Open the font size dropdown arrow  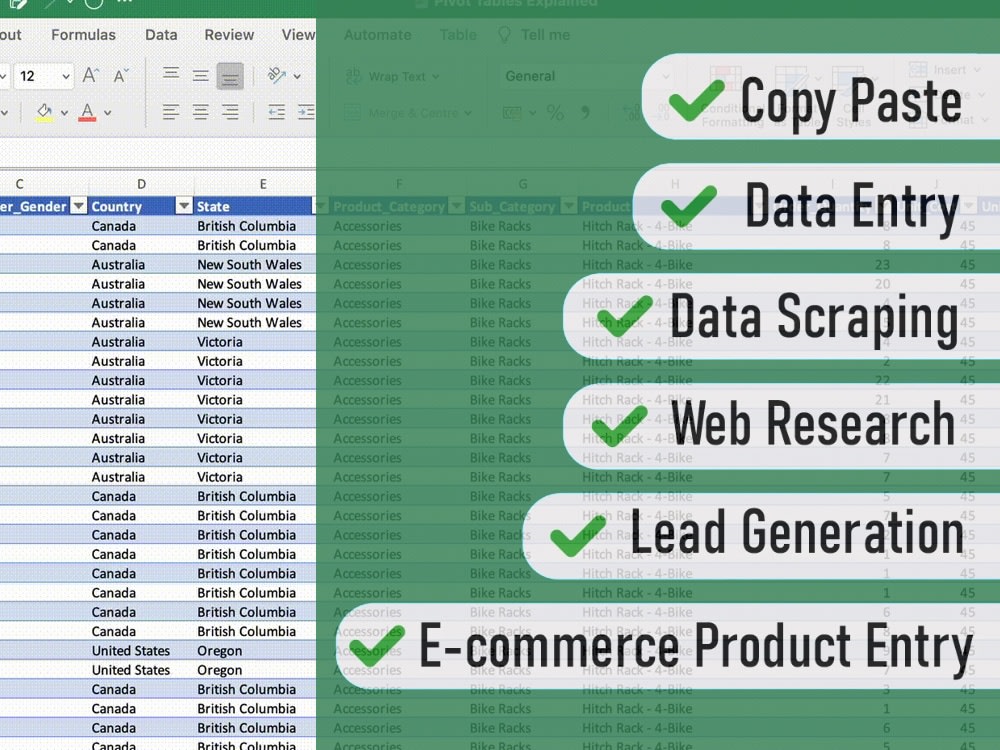(x=66, y=77)
